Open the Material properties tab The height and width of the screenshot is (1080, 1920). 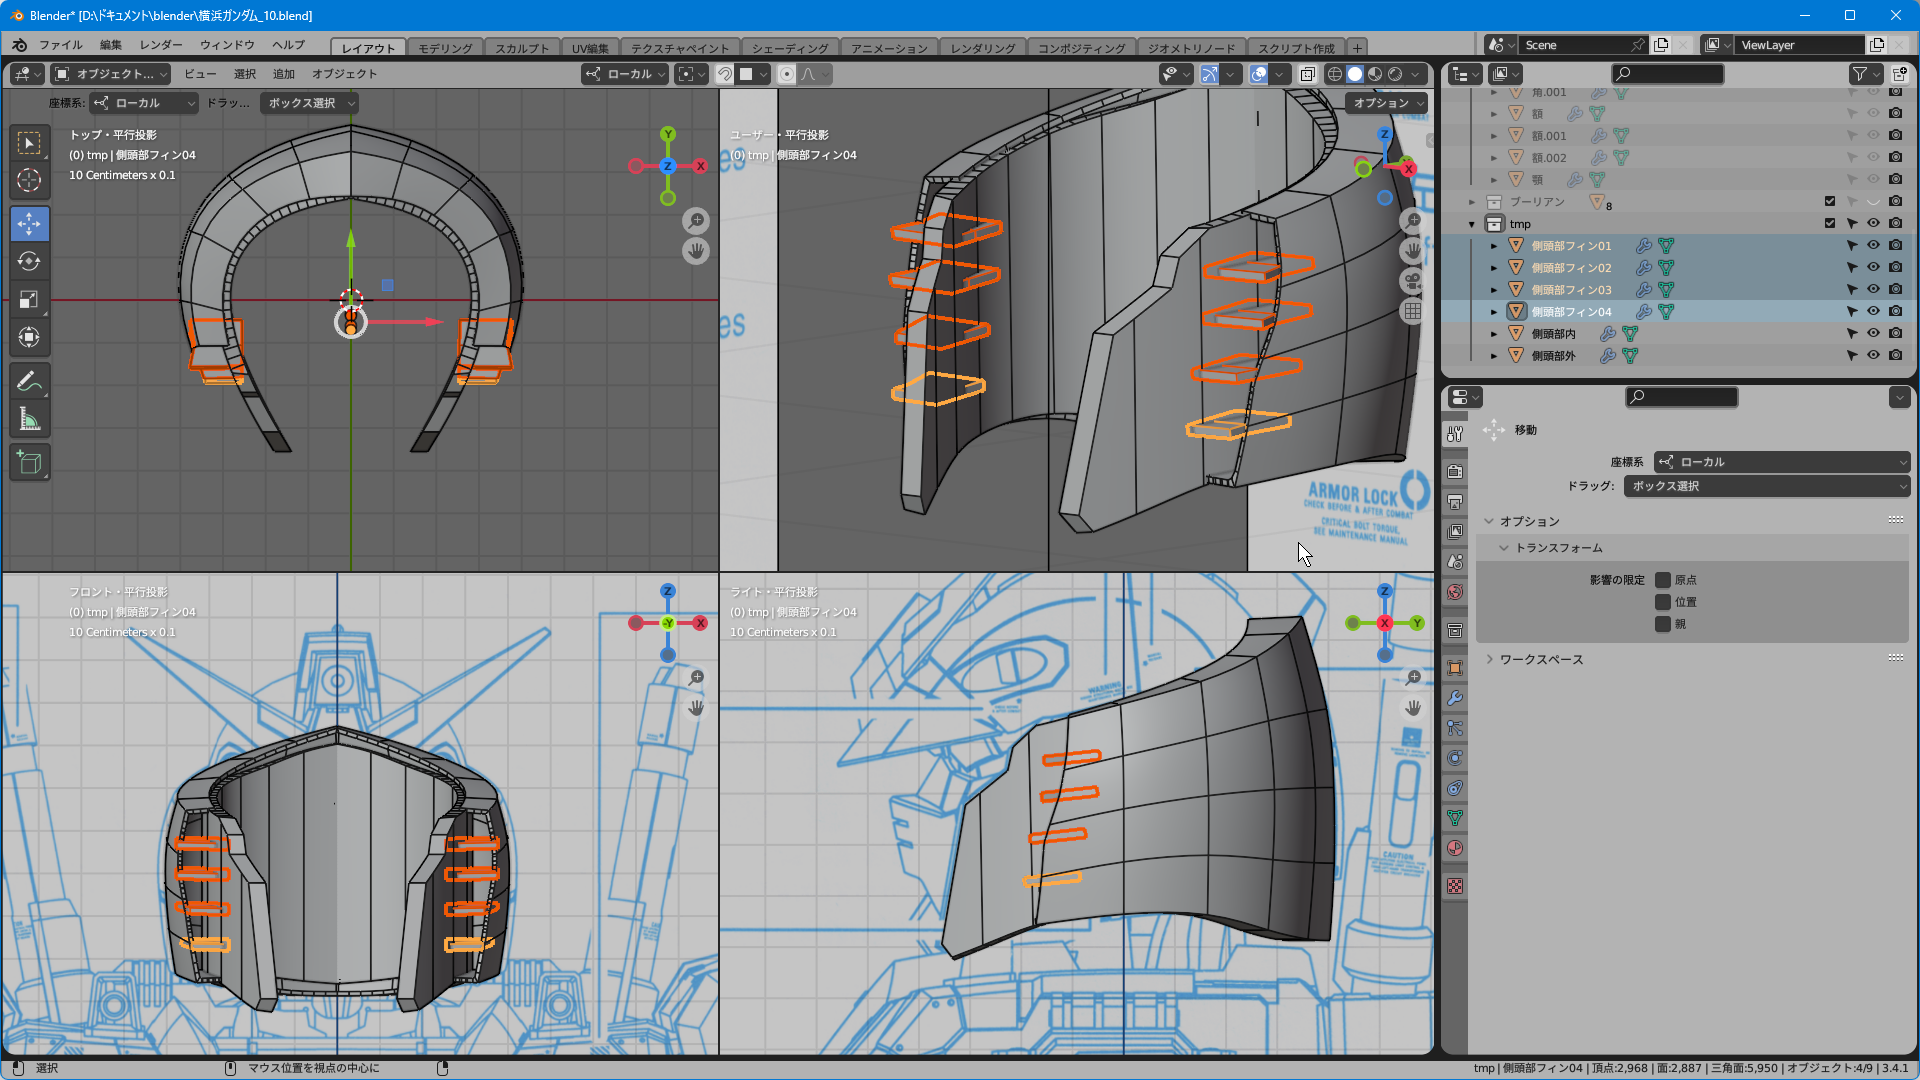1455,848
